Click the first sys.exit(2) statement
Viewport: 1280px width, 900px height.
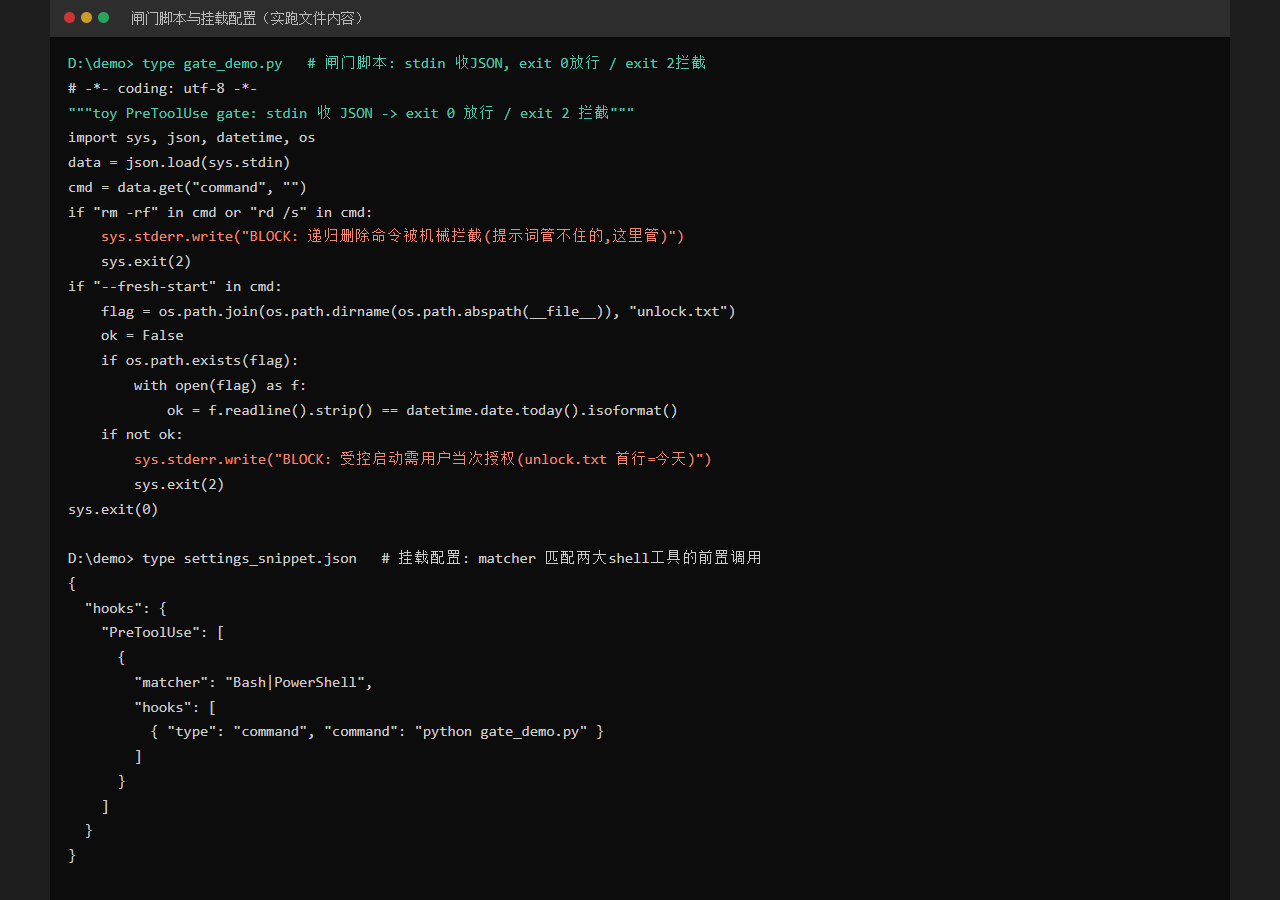(x=146, y=261)
